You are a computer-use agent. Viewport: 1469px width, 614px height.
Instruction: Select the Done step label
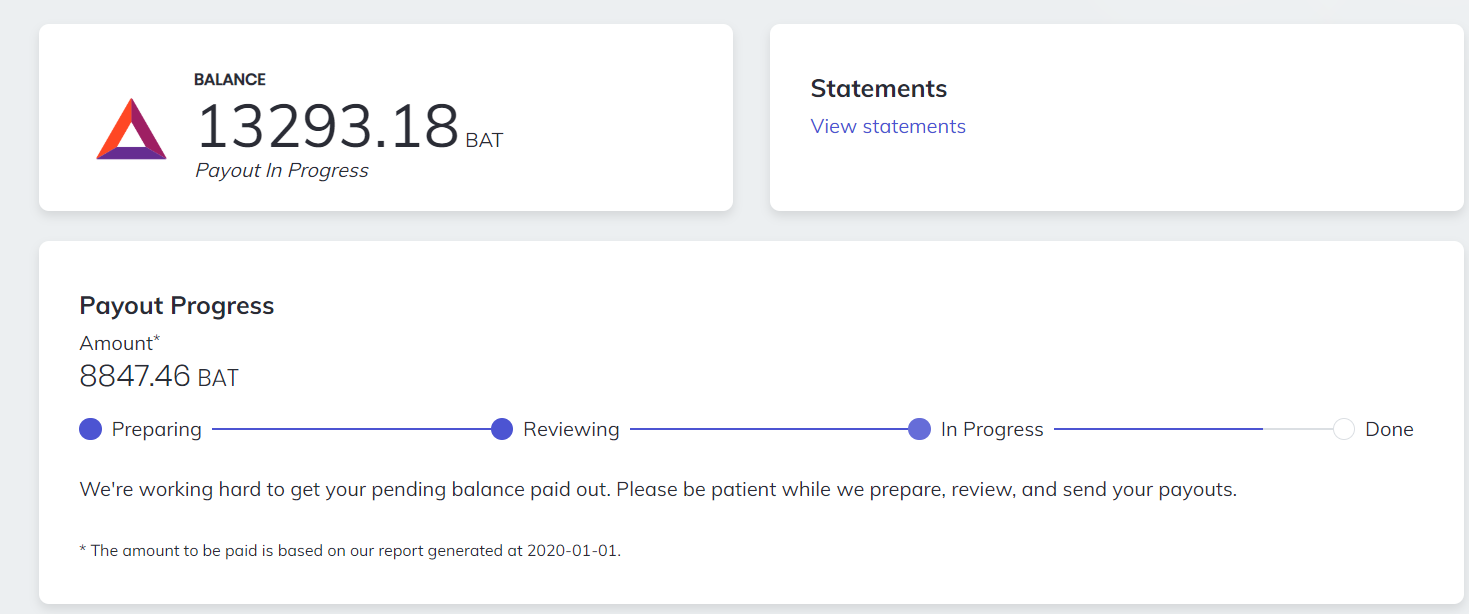pyautogui.click(x=1389, y=429)
